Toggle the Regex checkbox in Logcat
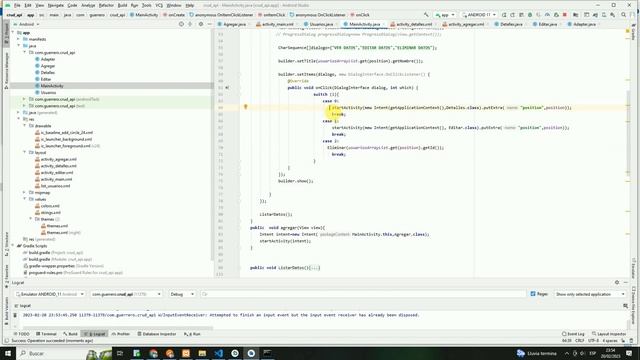 [533, 294]
